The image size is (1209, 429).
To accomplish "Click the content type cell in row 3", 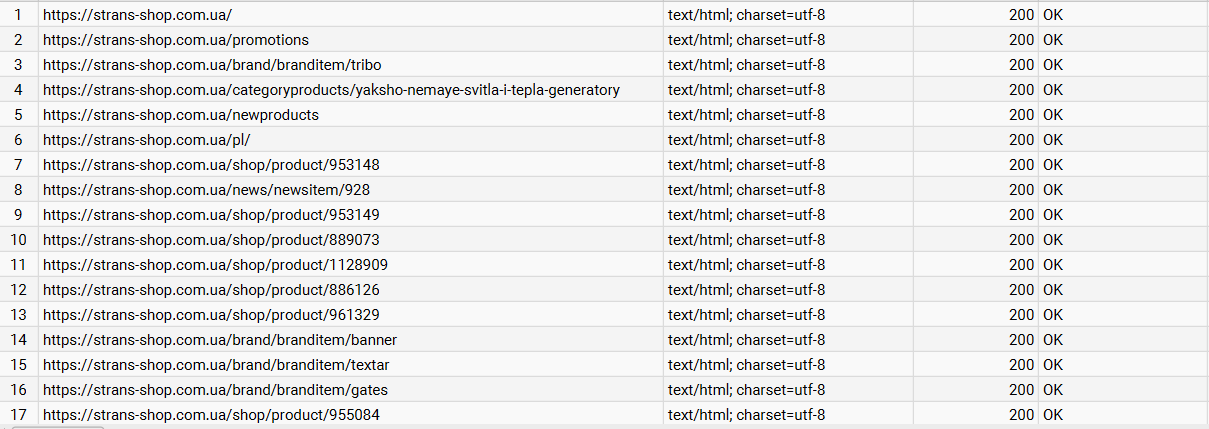I will pos(746,65).
